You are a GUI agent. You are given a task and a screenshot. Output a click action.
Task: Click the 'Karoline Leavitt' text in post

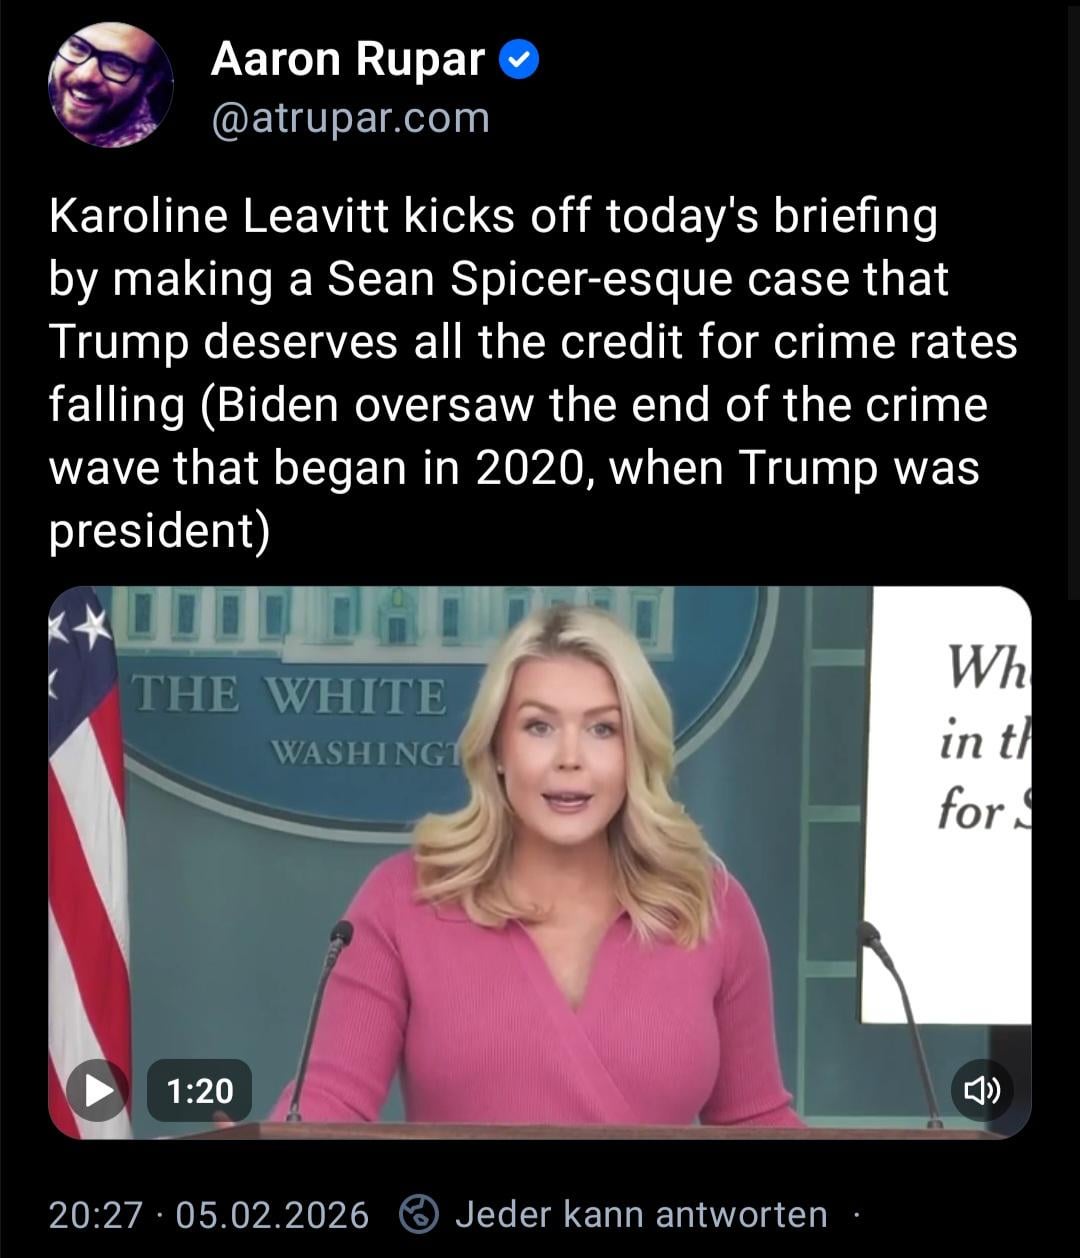(x=220, y=215)
